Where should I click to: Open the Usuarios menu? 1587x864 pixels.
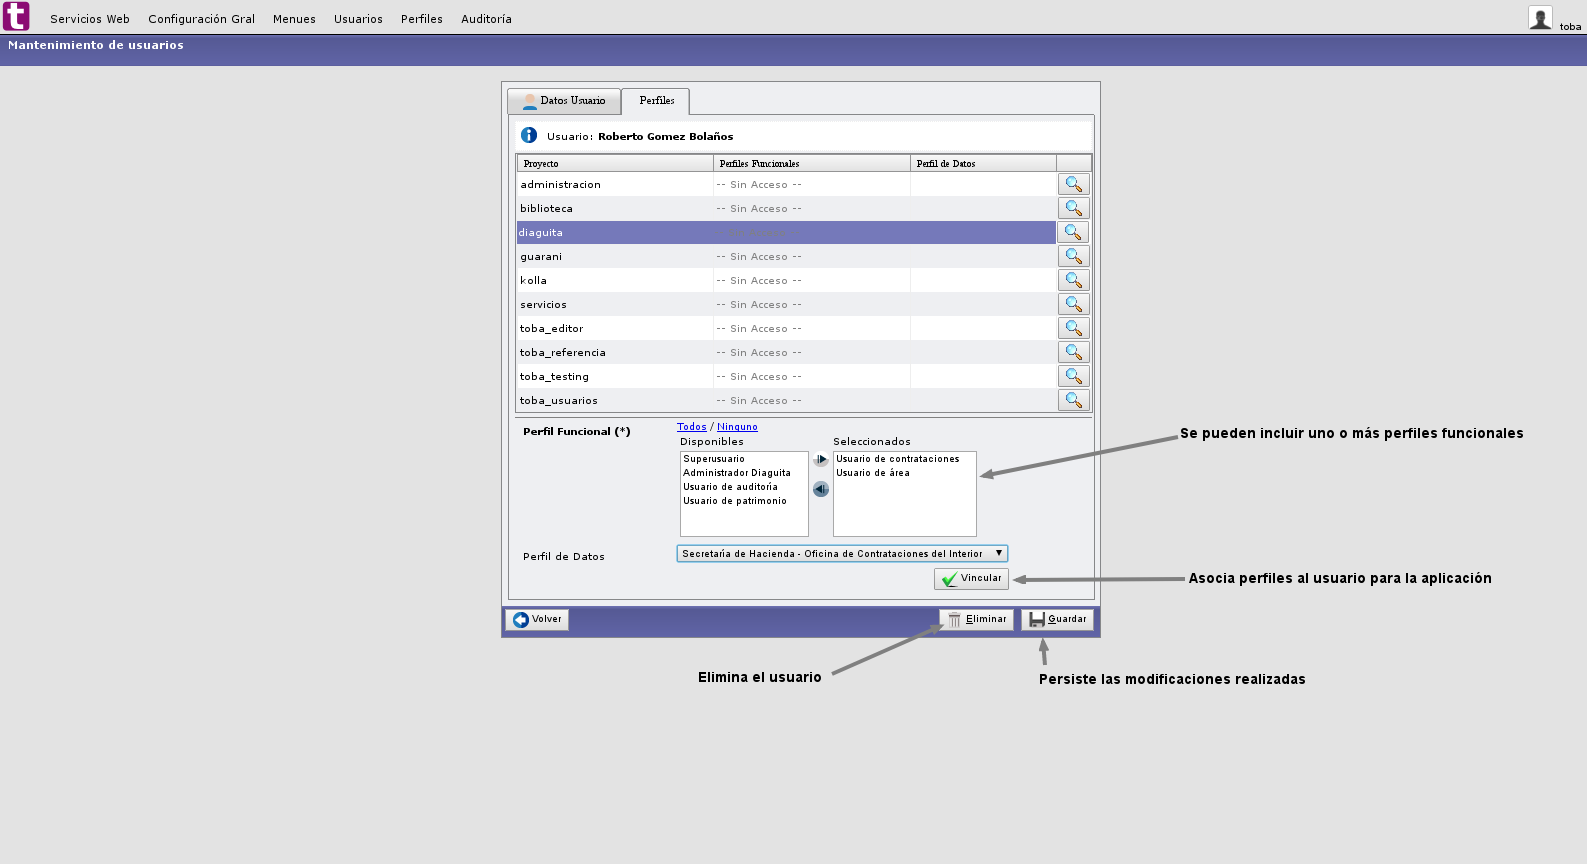coord(358,19)
